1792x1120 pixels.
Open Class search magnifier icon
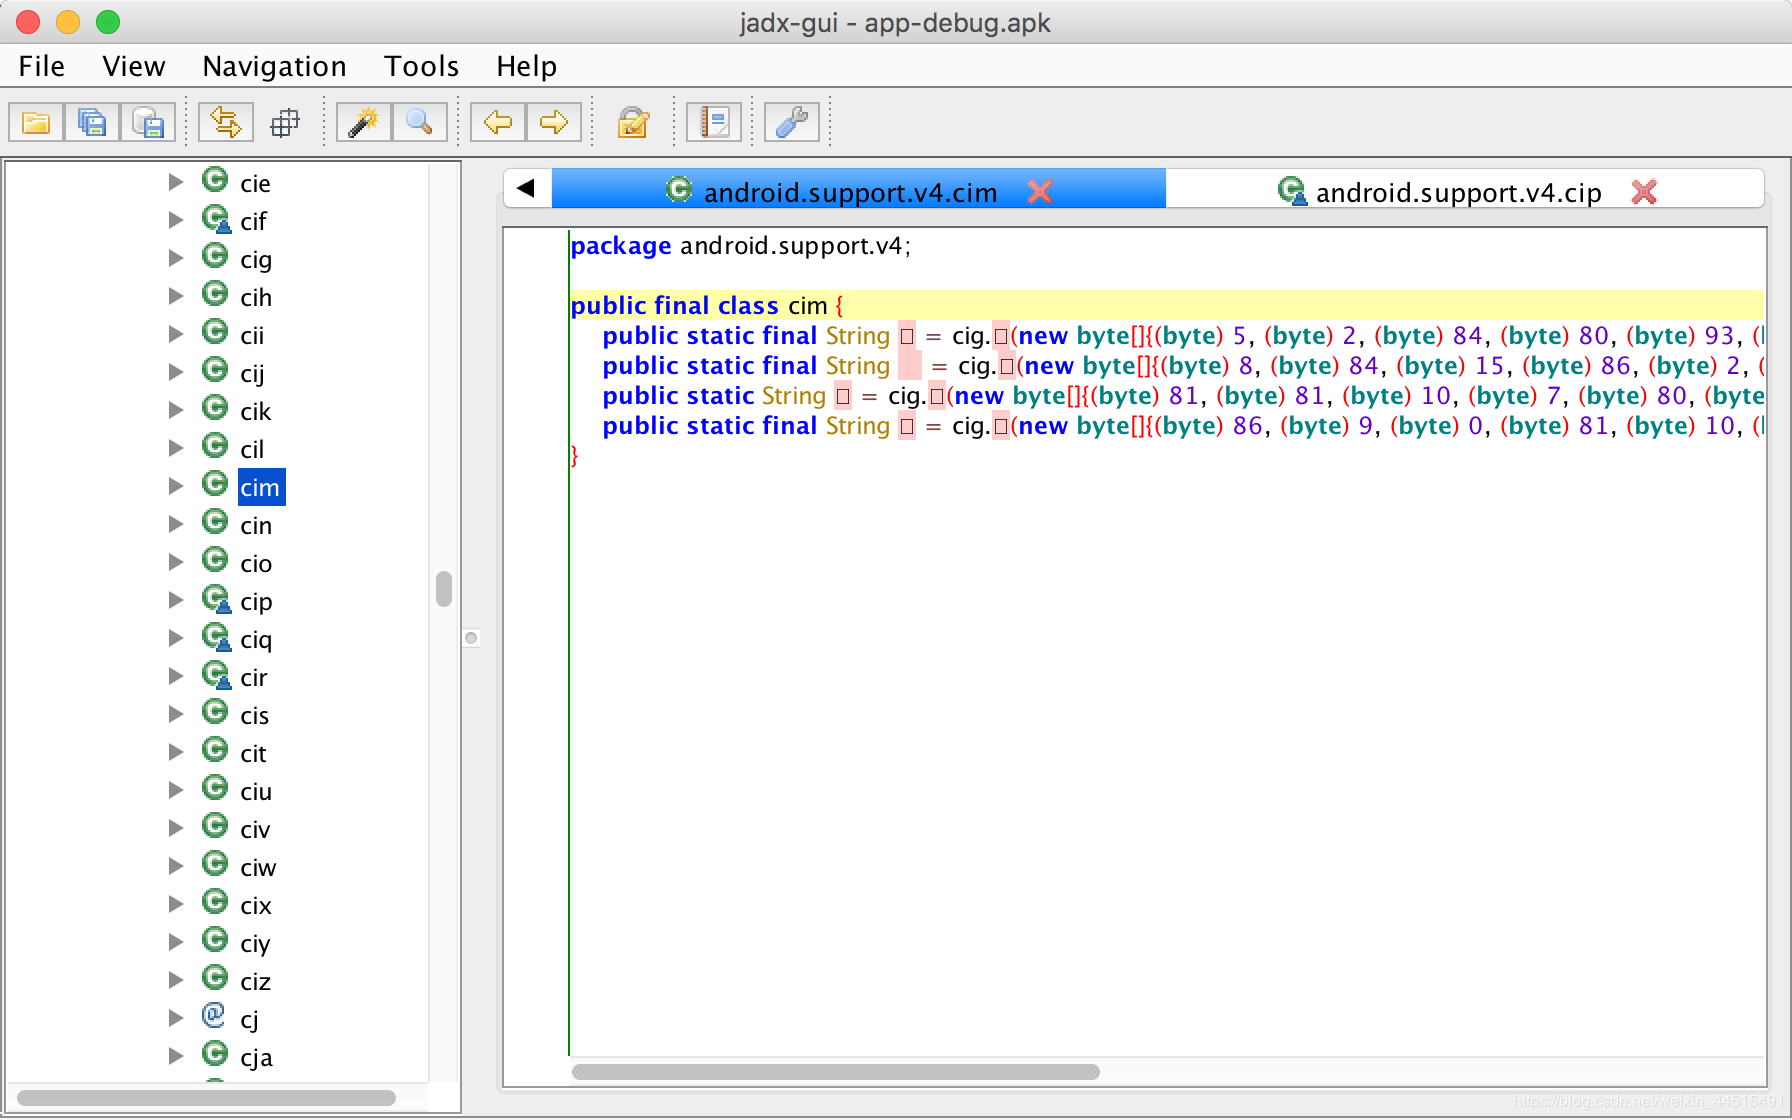click(x=419, y=123)
